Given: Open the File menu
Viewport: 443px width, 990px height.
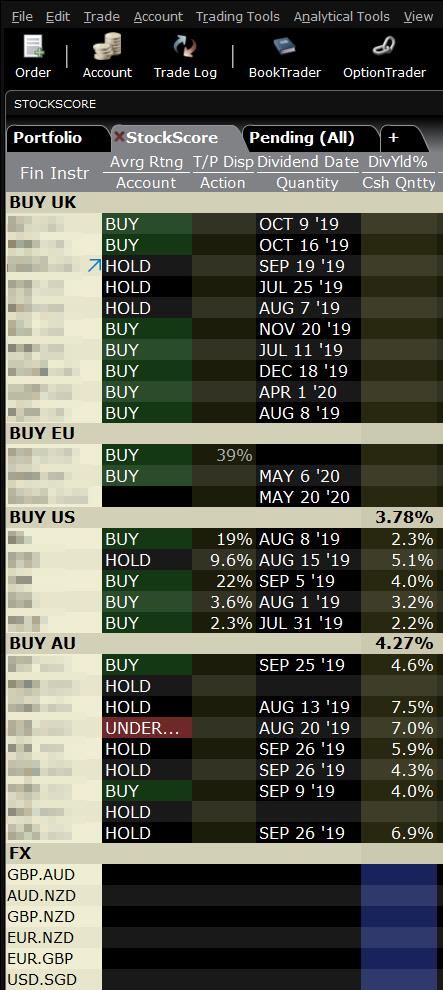Looking at the screenshot, I should (22, 16).
